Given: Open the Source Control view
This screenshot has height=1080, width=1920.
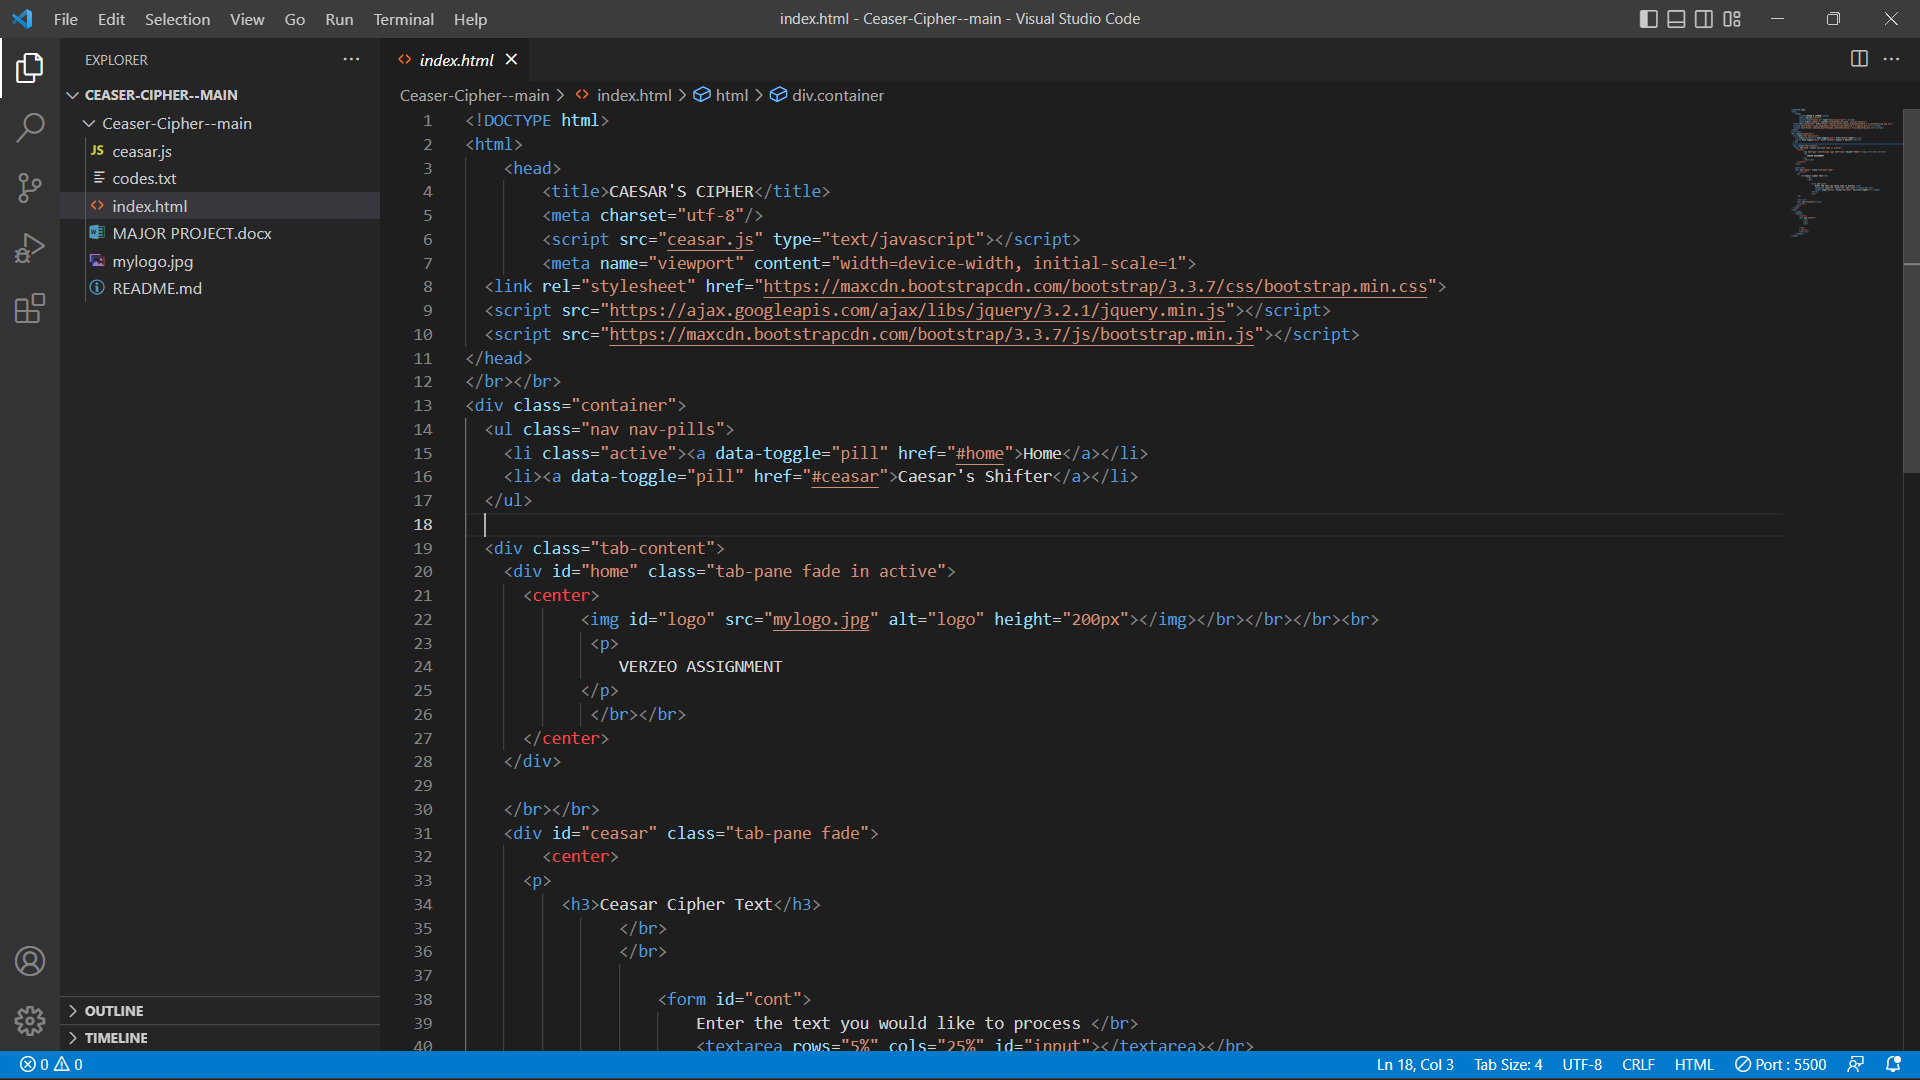Looking at the screenshot, I should click(x=30, y=187).
